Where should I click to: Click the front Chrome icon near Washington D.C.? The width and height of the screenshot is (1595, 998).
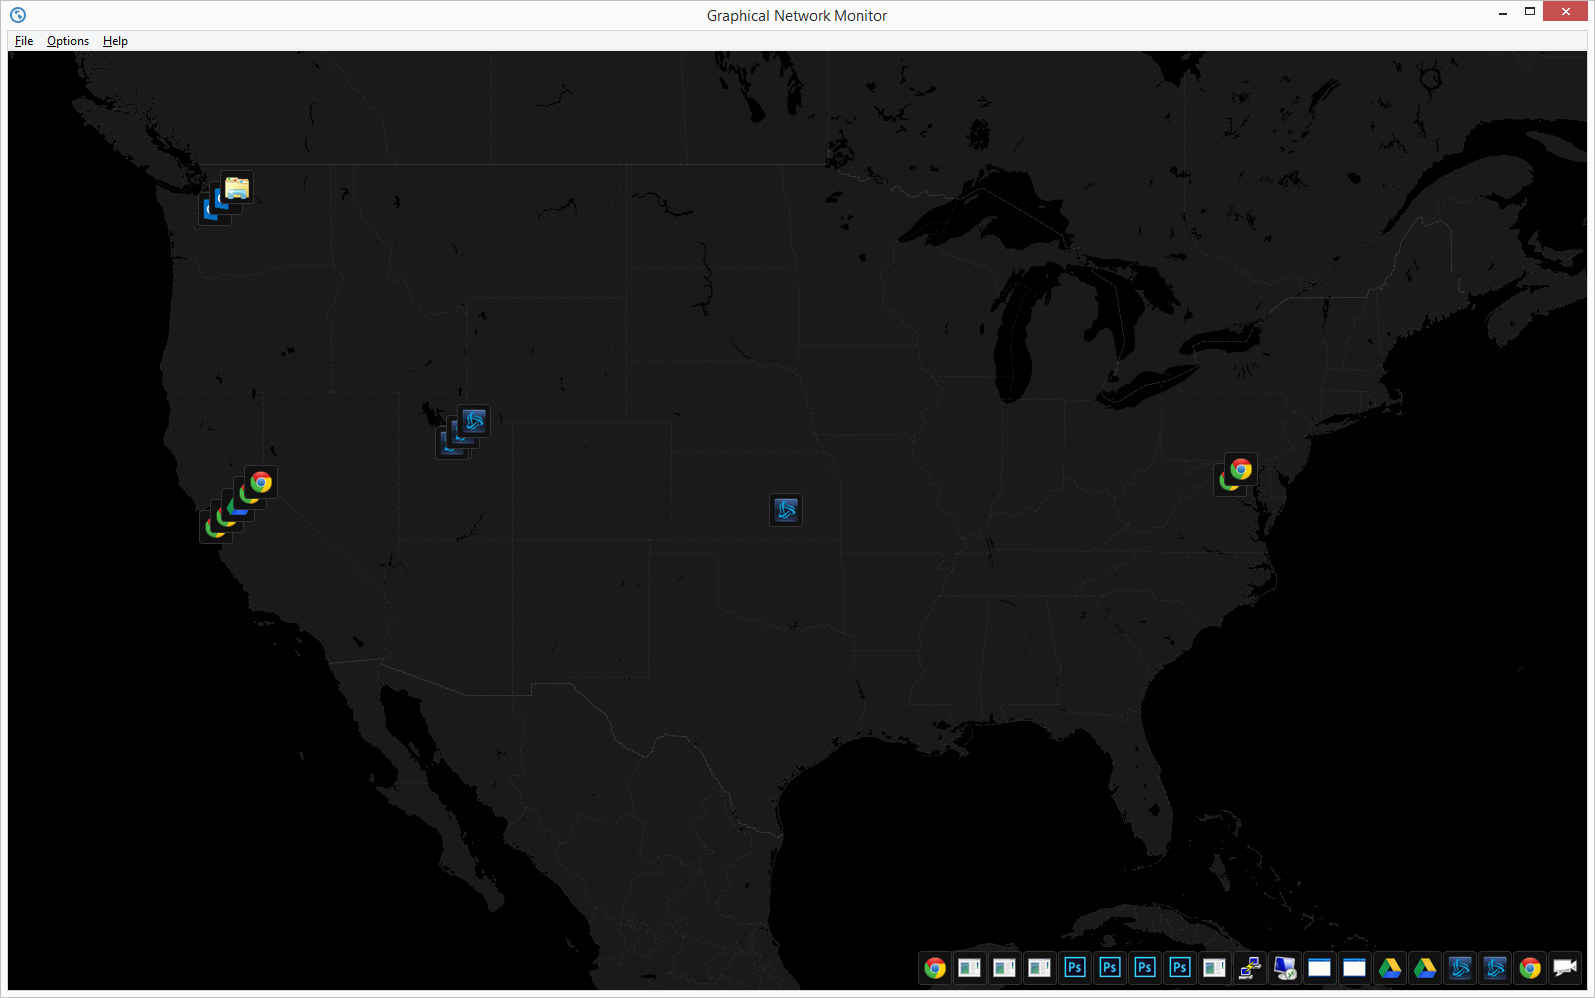1241,469
